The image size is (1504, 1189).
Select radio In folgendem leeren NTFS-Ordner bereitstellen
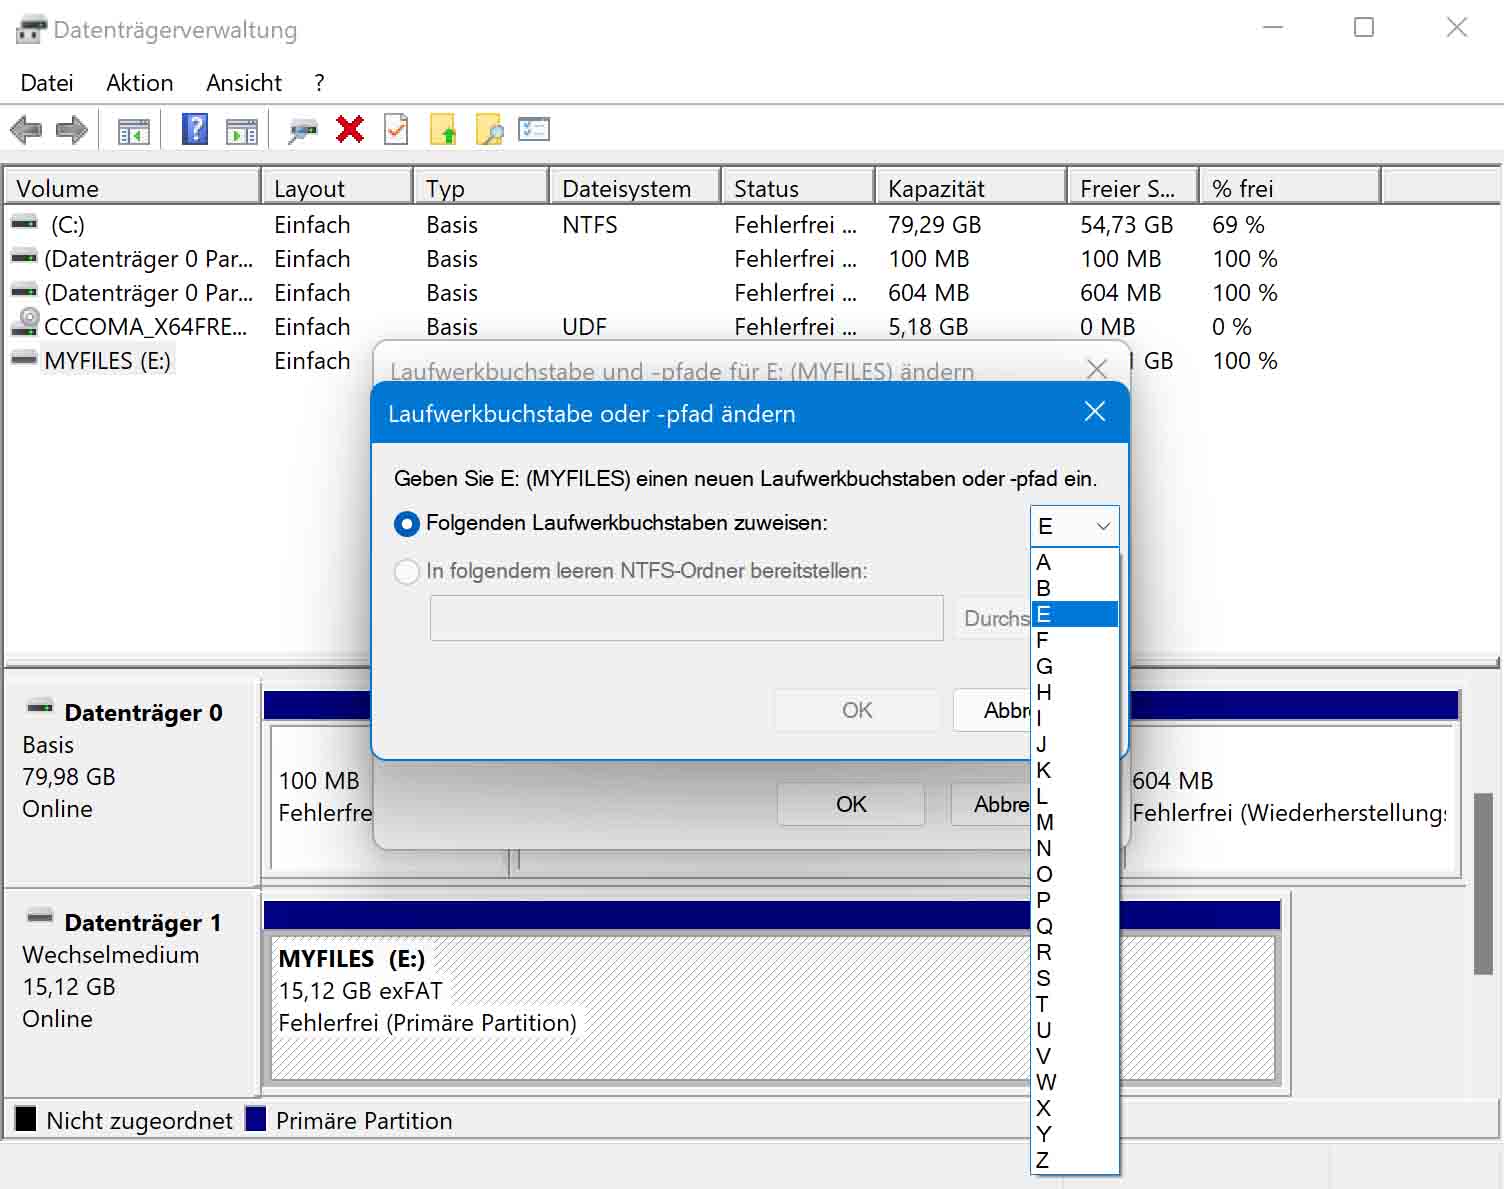point(407,572)
